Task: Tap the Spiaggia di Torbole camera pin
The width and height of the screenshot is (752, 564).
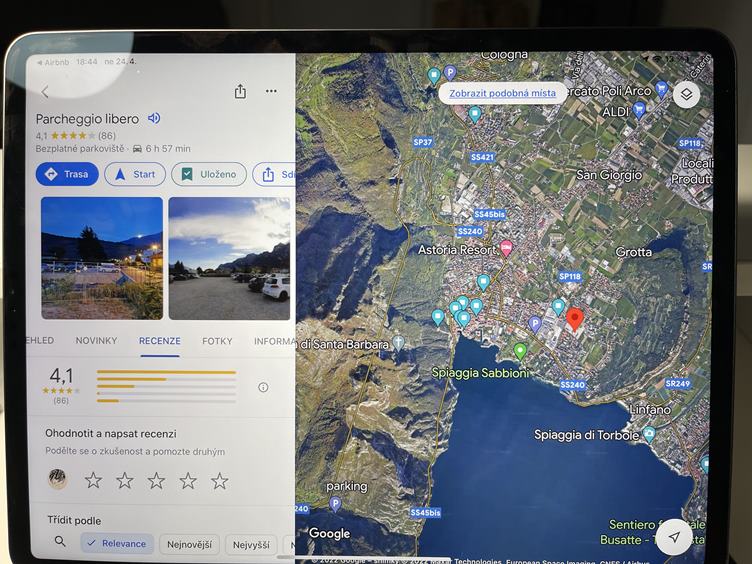Action: point(649,434)
